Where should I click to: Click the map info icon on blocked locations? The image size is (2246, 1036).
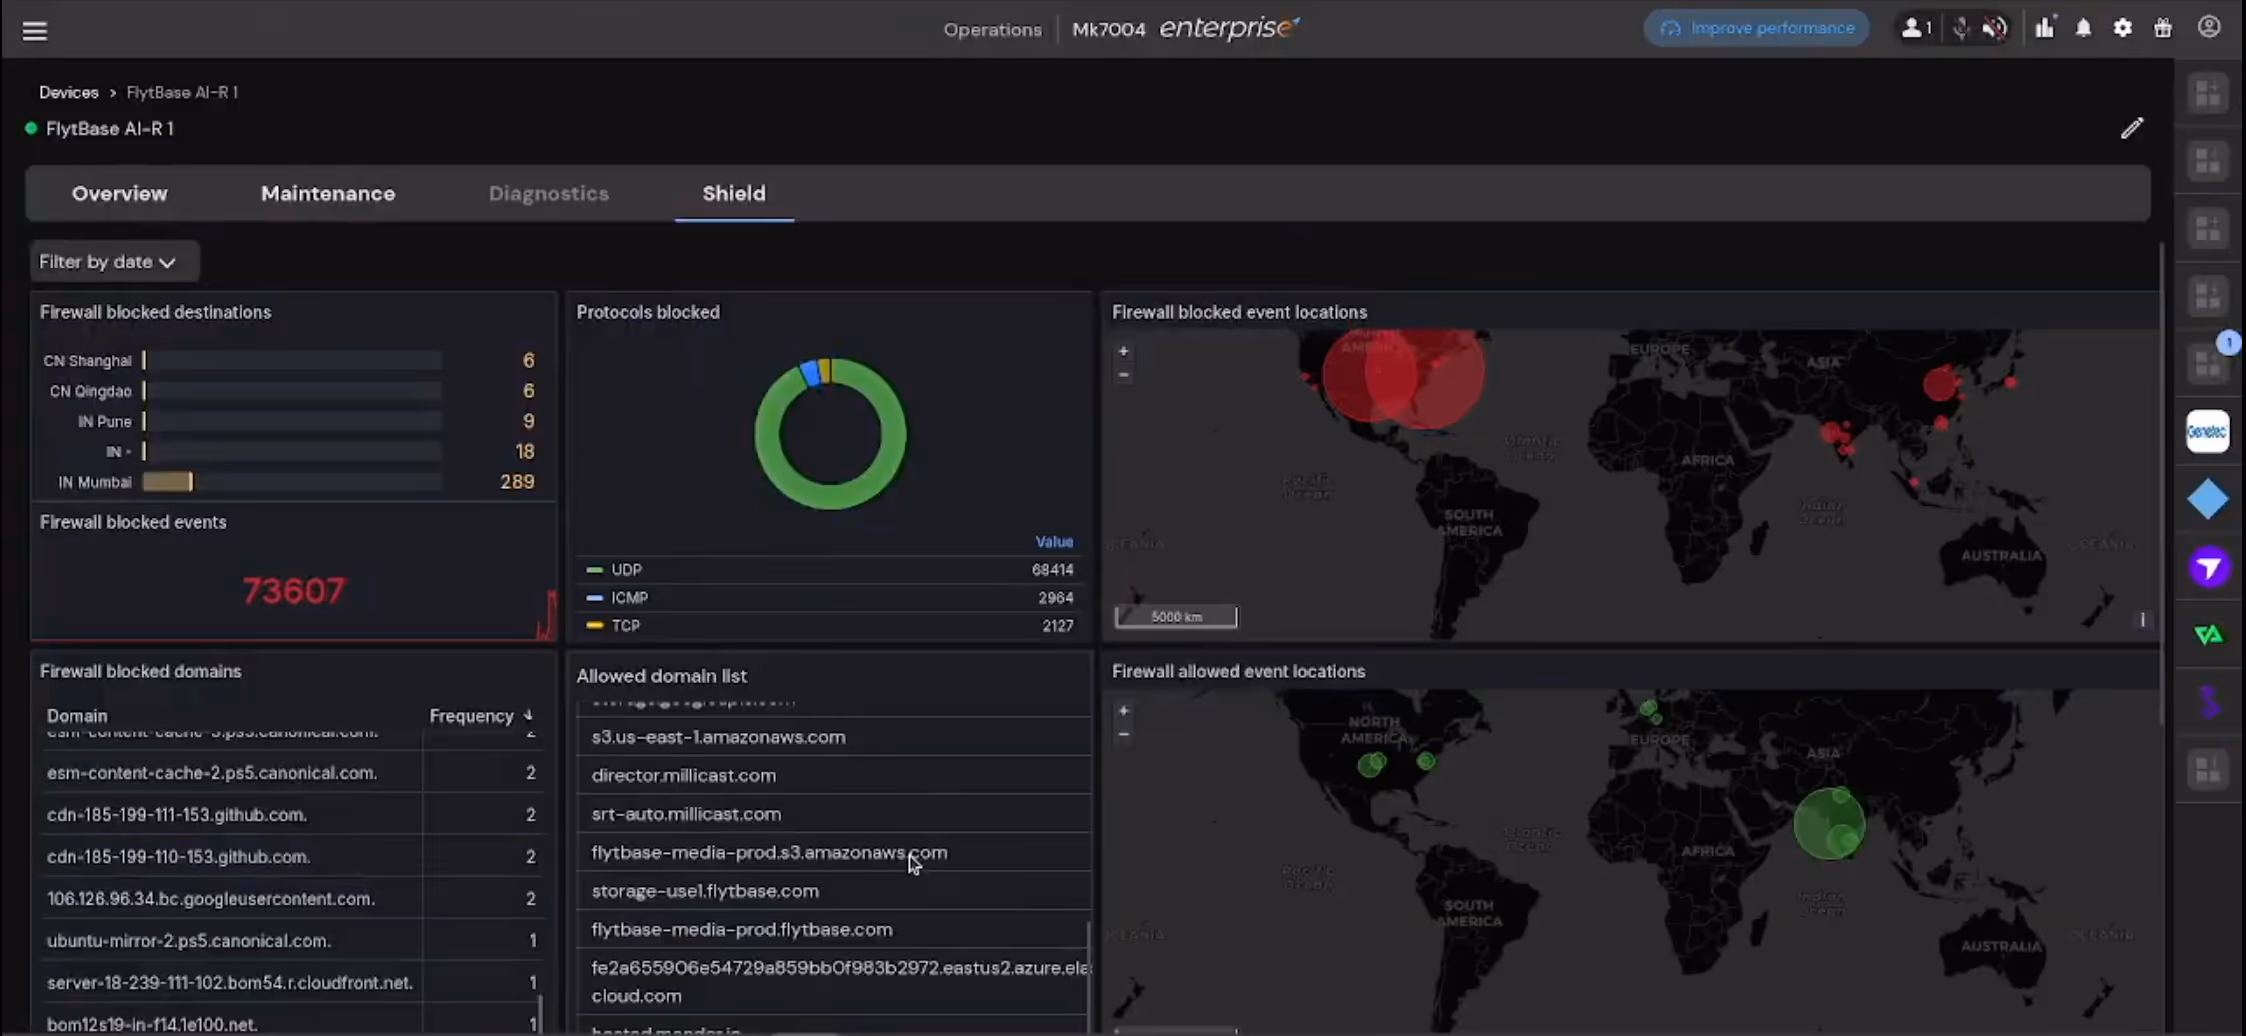click(2142, 620)
